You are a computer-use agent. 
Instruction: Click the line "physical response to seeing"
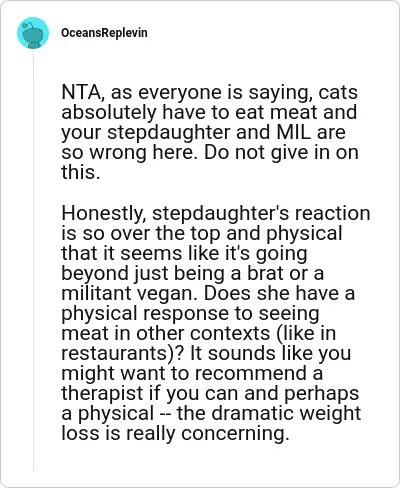point(190,314)
